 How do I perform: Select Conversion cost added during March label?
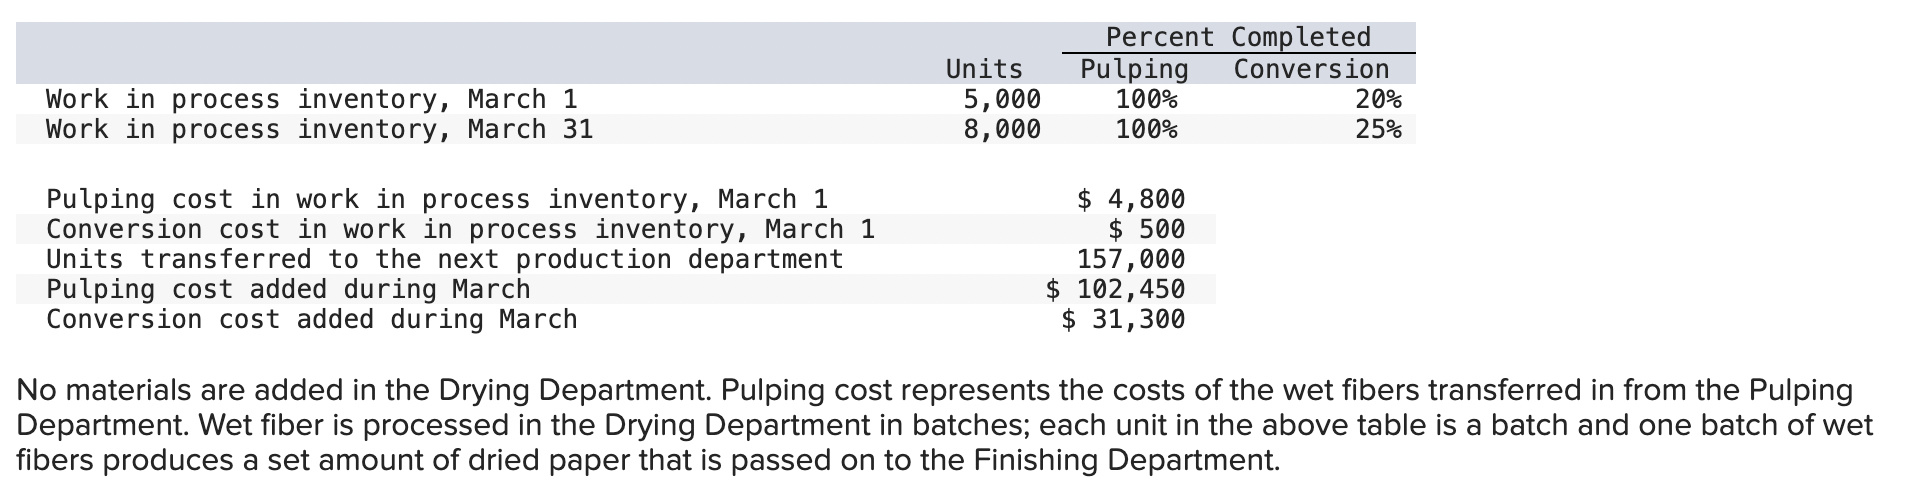tap(312, 319)
